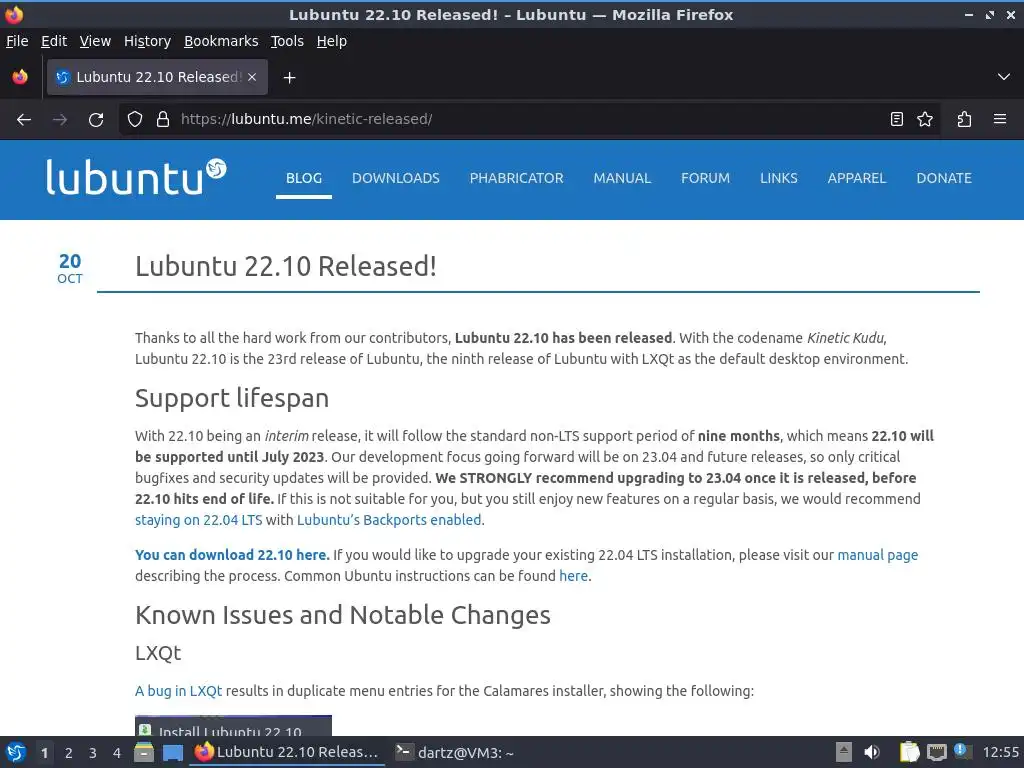Screen dimensions: 1024x768
Task: Open the PHABRICATOR nav link
Action: point(517,178)
